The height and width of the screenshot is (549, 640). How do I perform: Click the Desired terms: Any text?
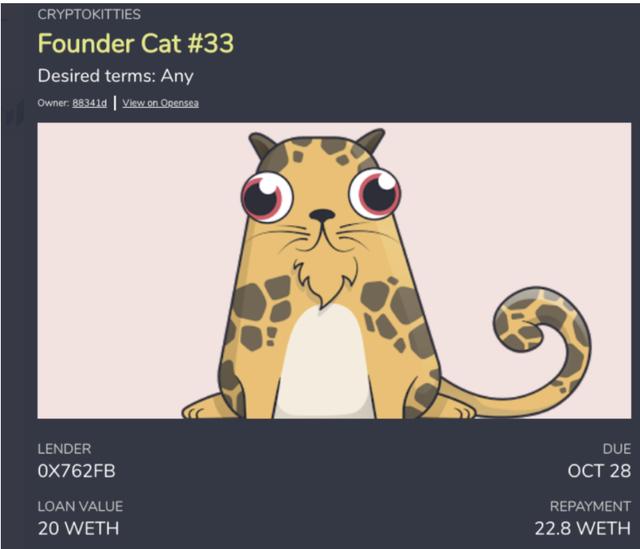click(x=116, y=76)
